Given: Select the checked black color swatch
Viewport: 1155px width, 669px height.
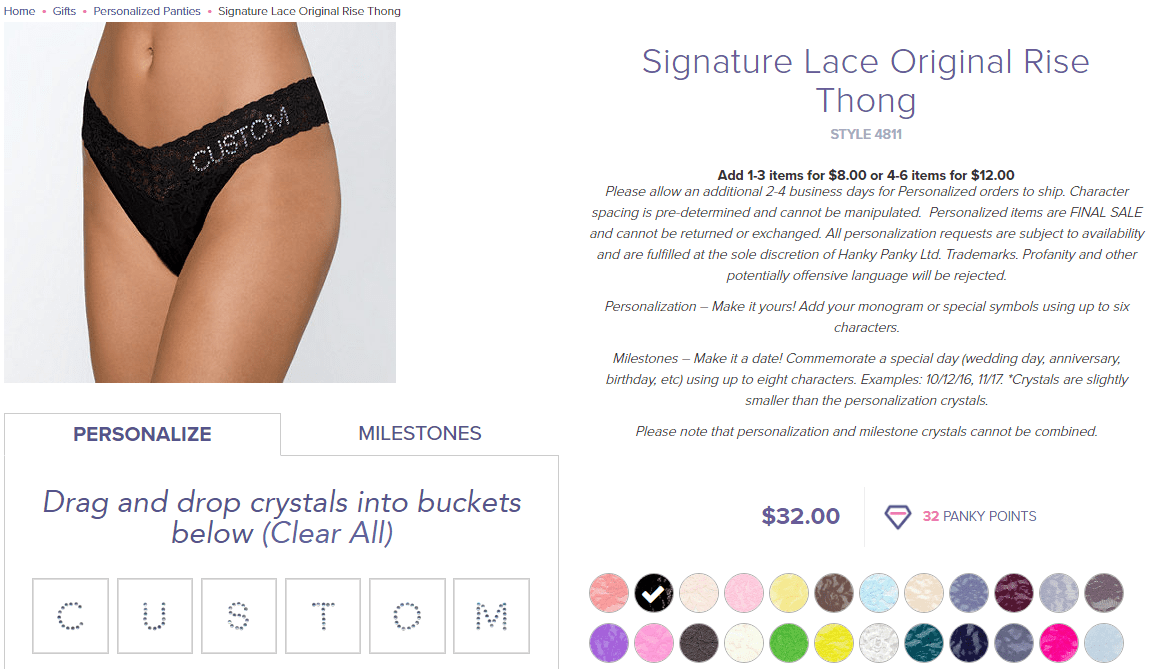Looking at the screenshot, I should point(653,592).
